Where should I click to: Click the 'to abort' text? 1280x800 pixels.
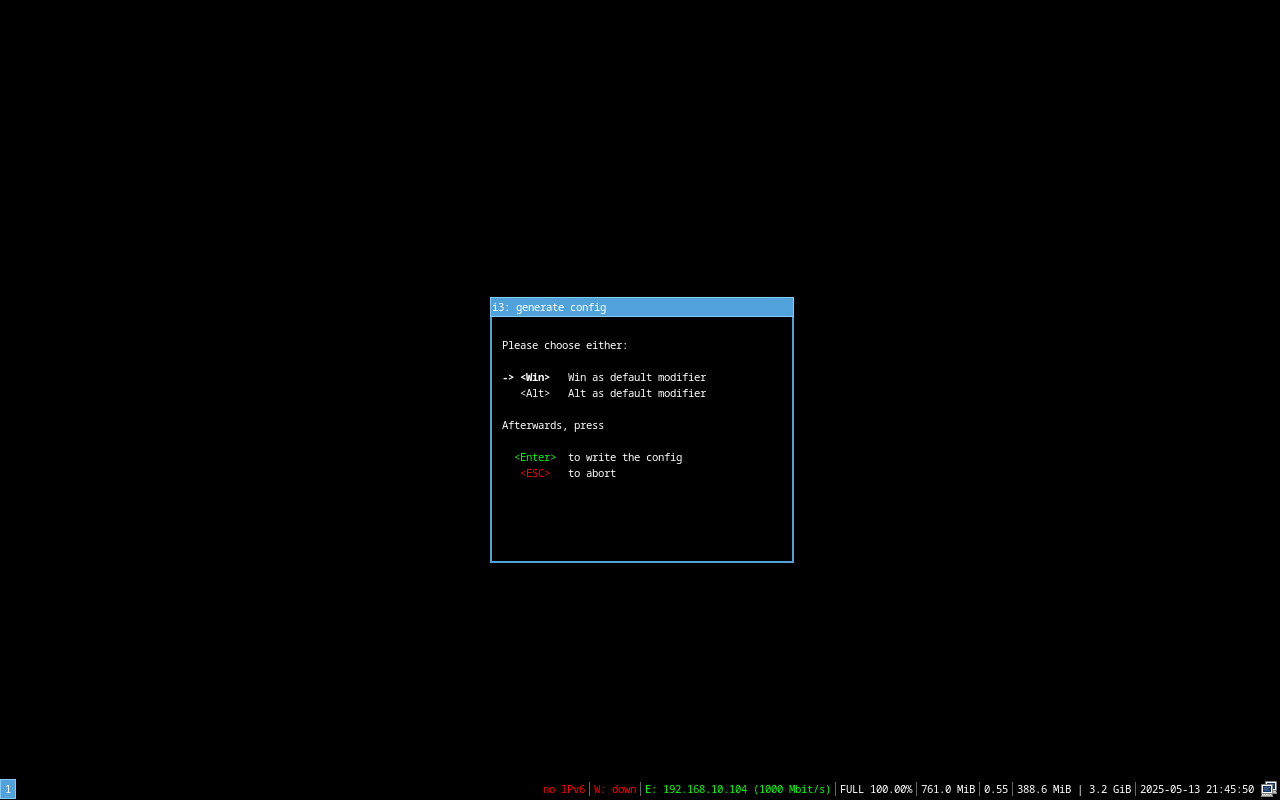(592, 474)
